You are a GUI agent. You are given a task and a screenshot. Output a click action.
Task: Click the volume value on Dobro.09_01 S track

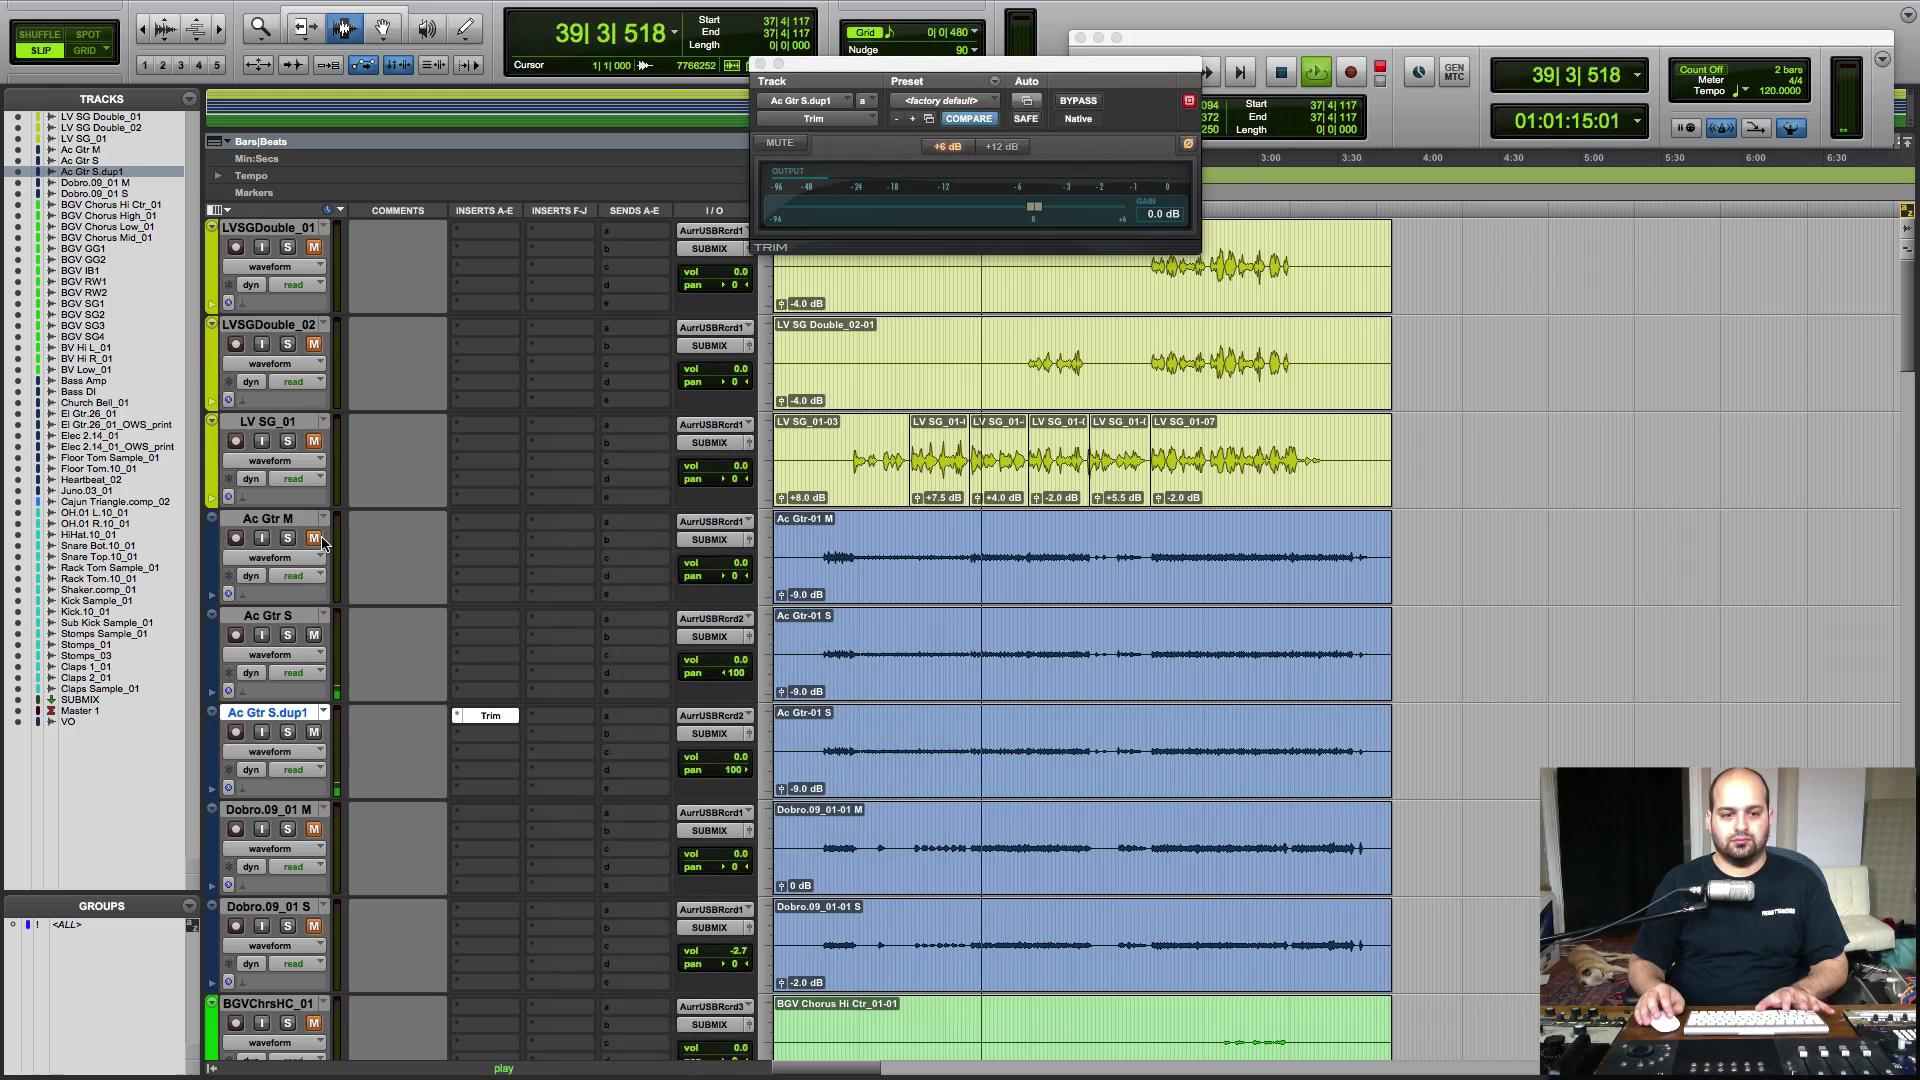pyautogui.click(x=738, y=951)
